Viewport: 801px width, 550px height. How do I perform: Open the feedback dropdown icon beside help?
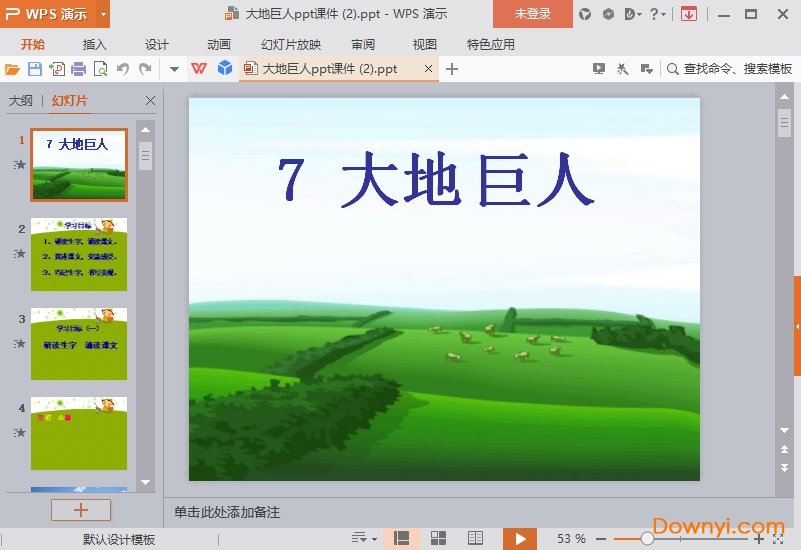pyautogui.click(x=633, y=14)
